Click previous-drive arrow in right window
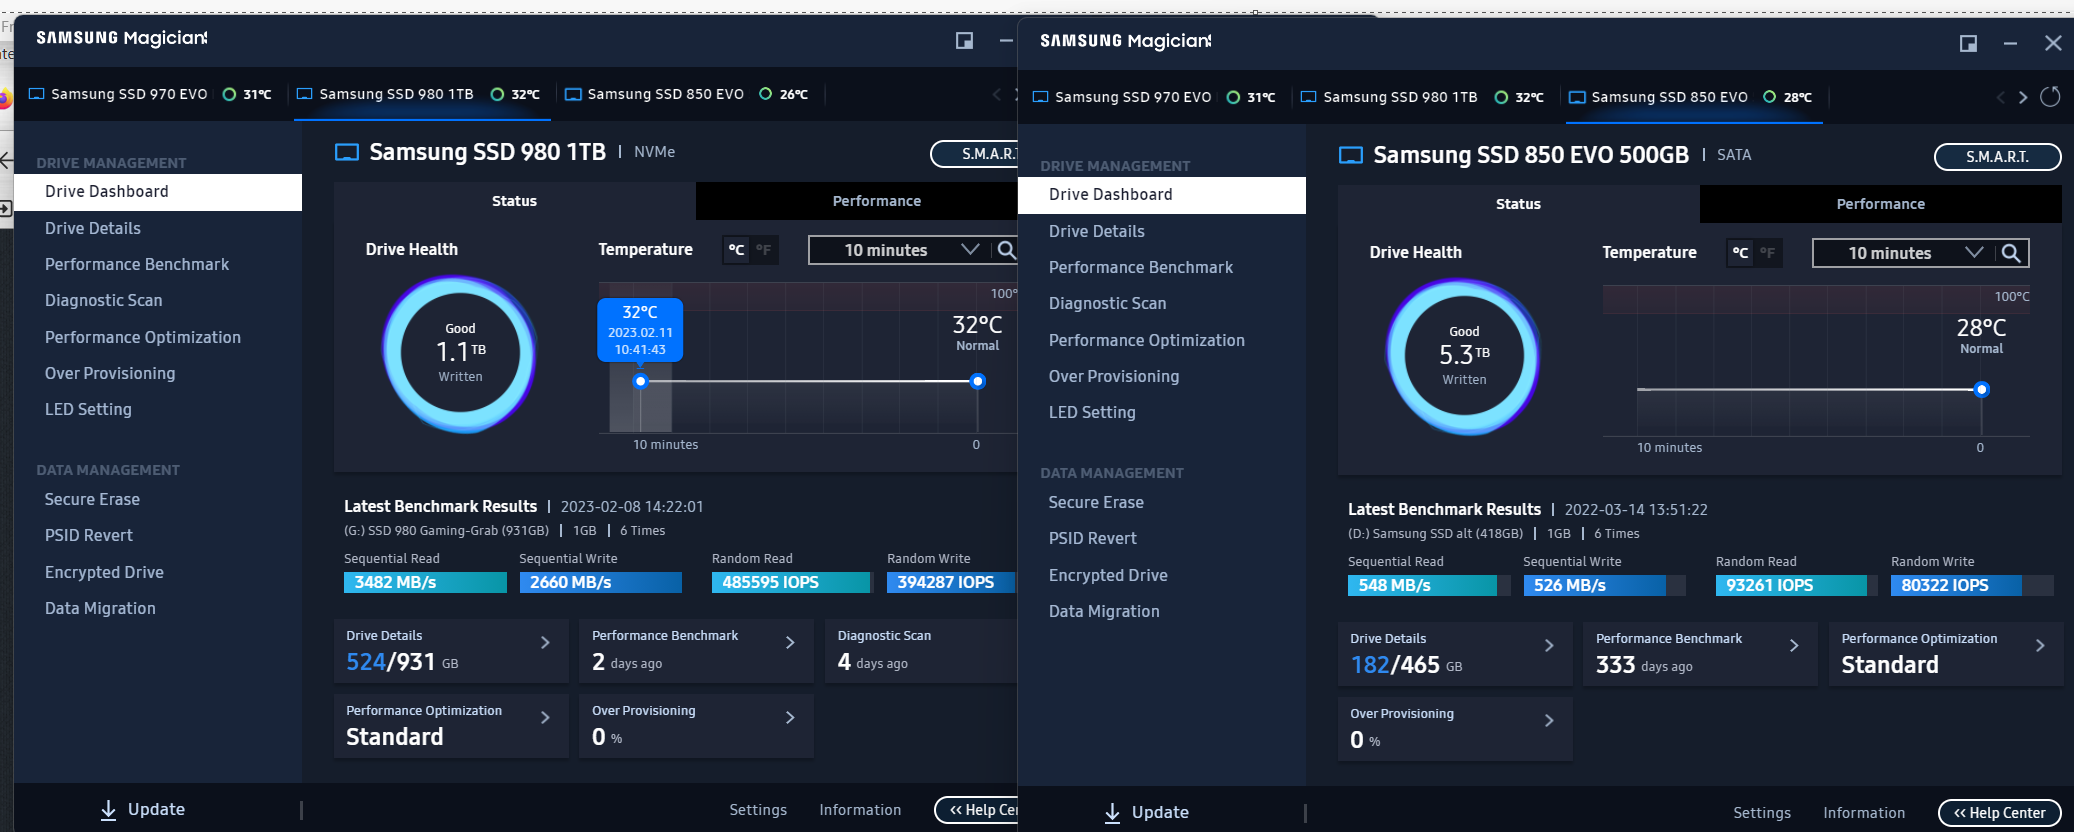Viewport: 2074px width, 832px height. pos(2000,97)
